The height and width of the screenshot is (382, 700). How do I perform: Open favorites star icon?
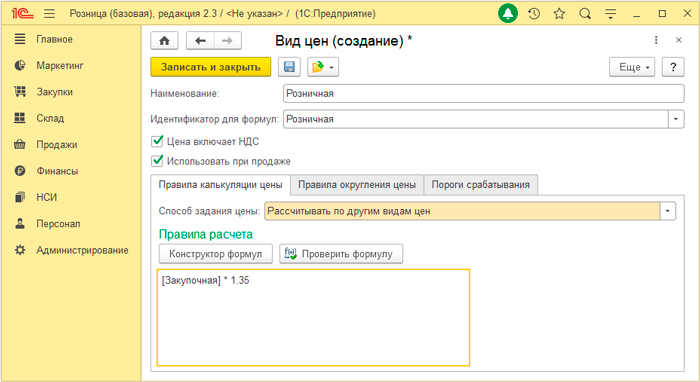tap(559, 14)
